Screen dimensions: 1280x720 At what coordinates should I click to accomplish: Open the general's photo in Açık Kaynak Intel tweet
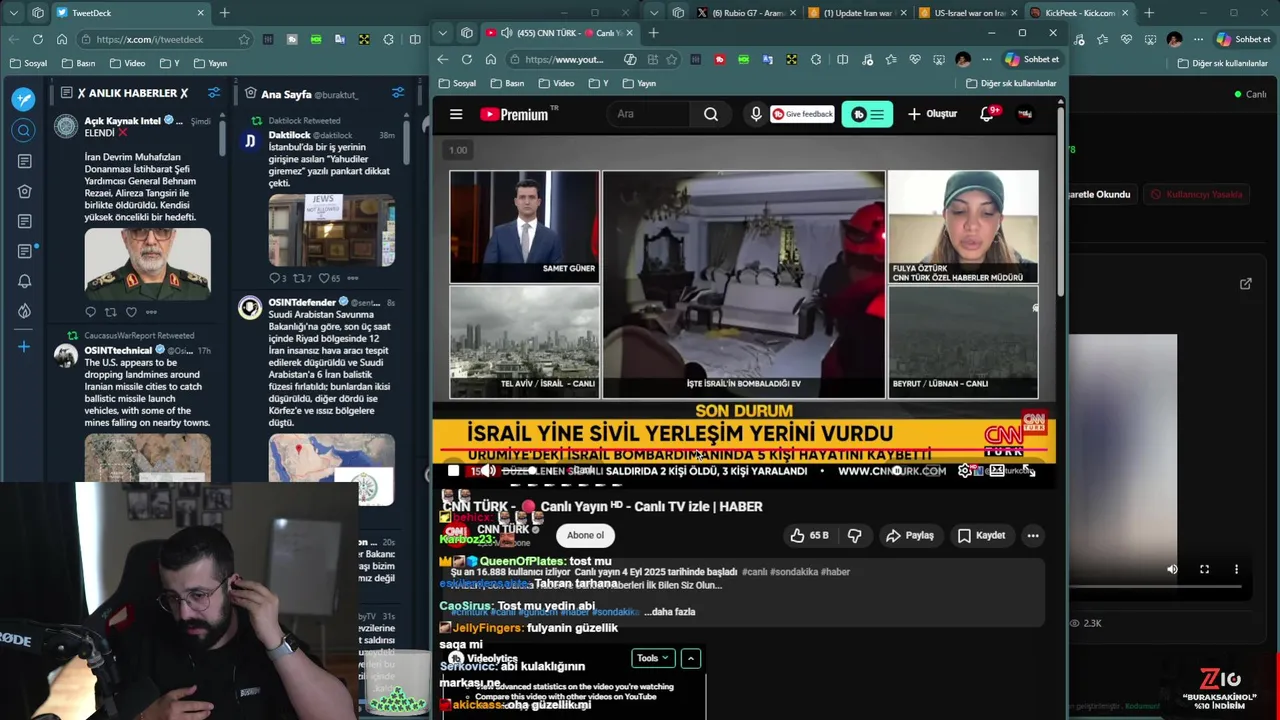click(148, 264)
